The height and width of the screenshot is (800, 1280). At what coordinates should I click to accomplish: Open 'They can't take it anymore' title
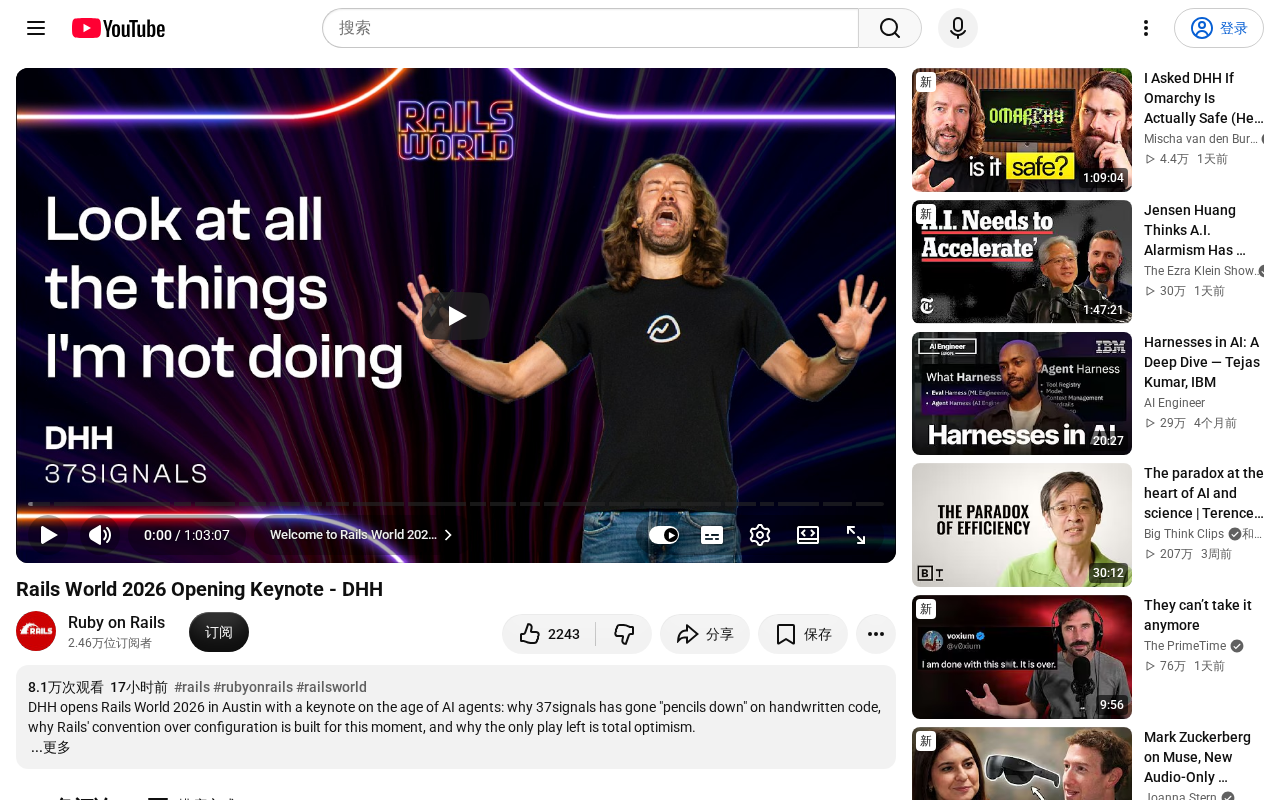click(1198, 615)
